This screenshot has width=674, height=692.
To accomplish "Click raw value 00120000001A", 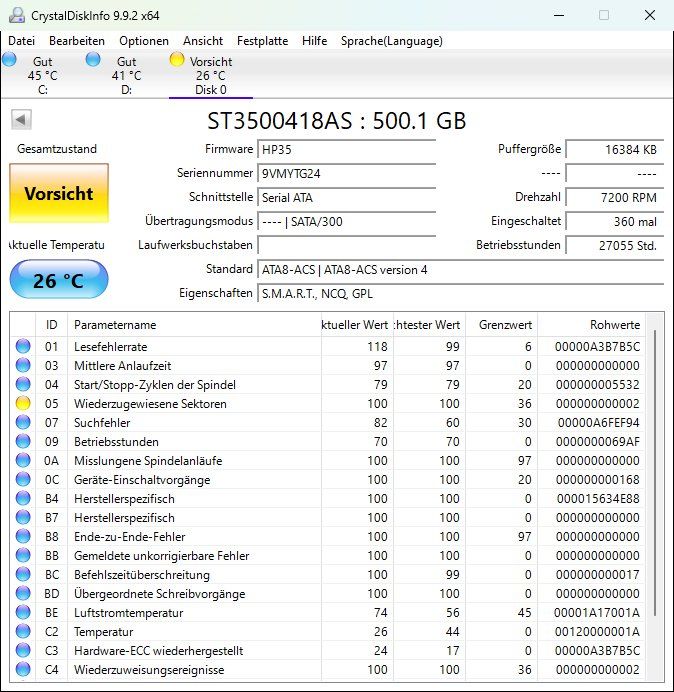I will click(597, 632).
